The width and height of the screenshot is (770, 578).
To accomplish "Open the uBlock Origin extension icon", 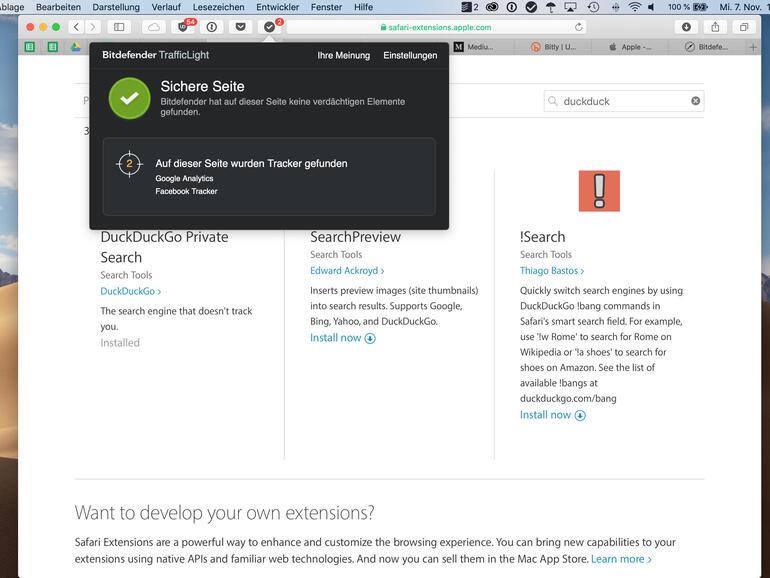I will (183, 27).
